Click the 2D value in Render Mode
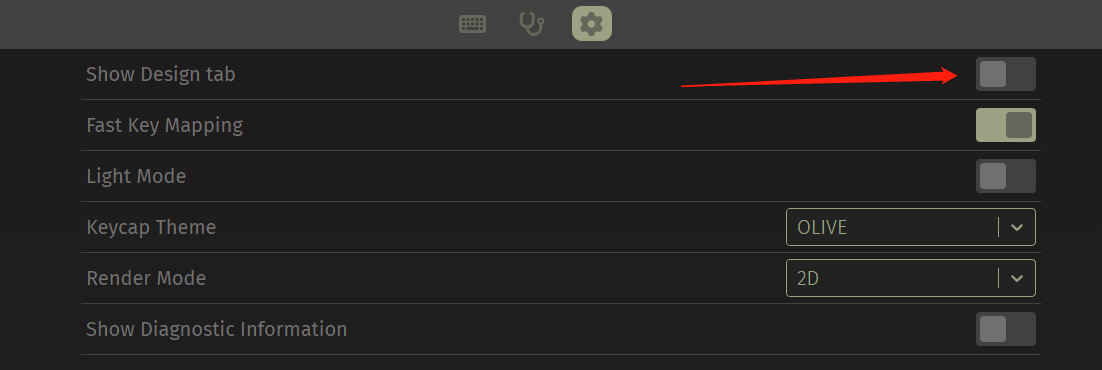The image size is (1102, 370). coord(808,279)
